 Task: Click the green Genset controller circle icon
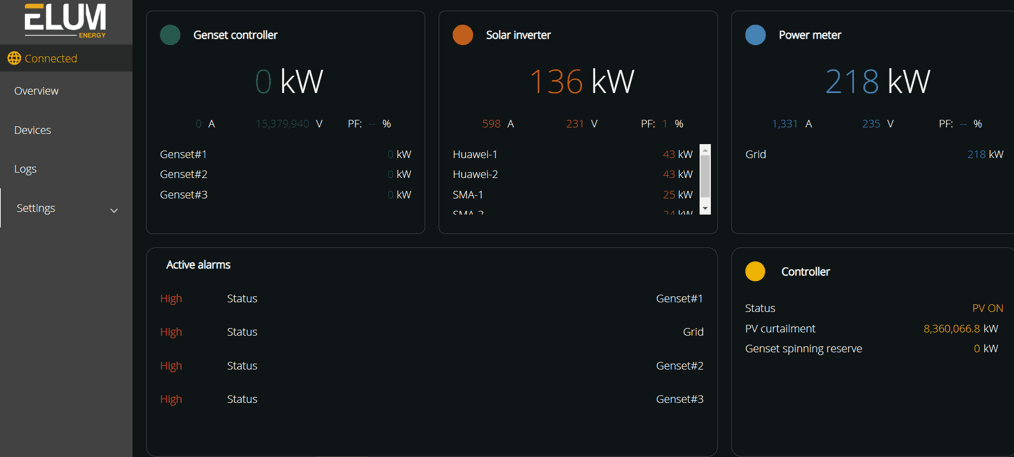click(x=170, y=35)
